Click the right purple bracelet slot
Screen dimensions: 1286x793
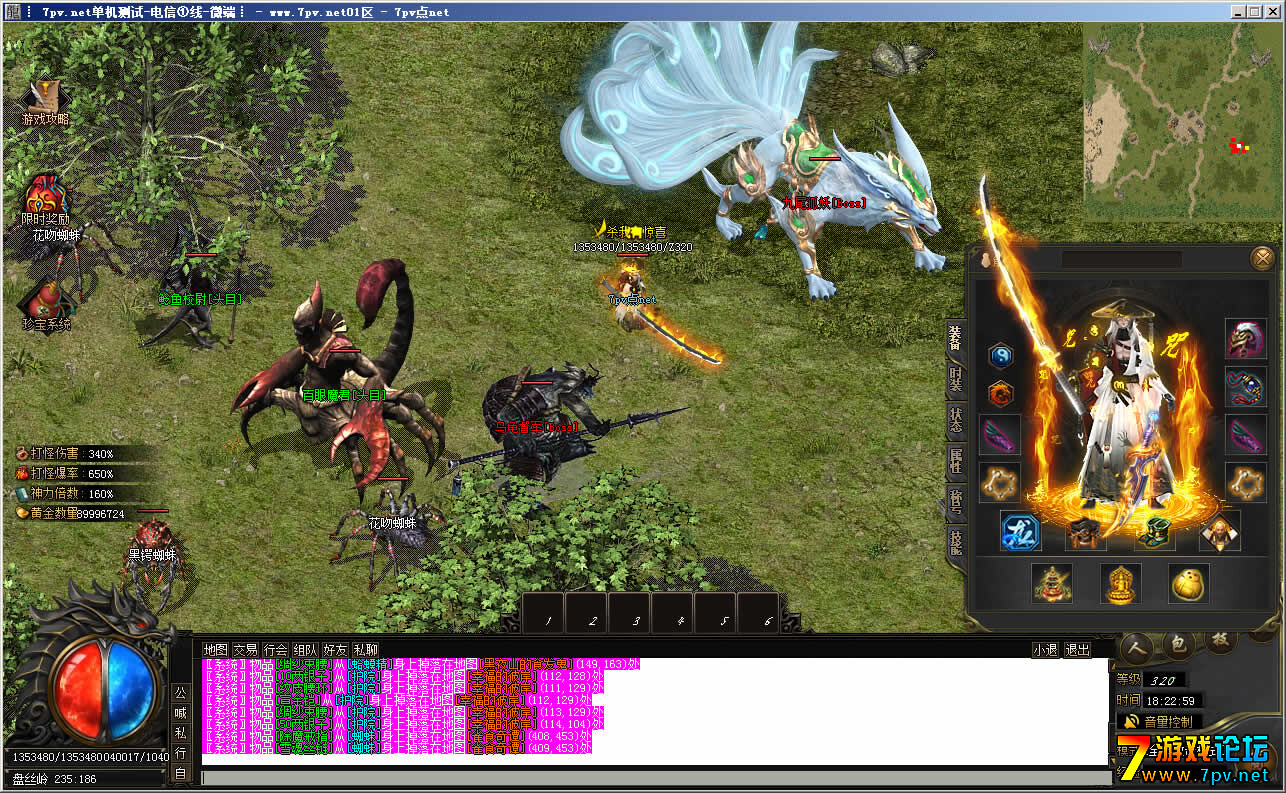click(1245, 435)
